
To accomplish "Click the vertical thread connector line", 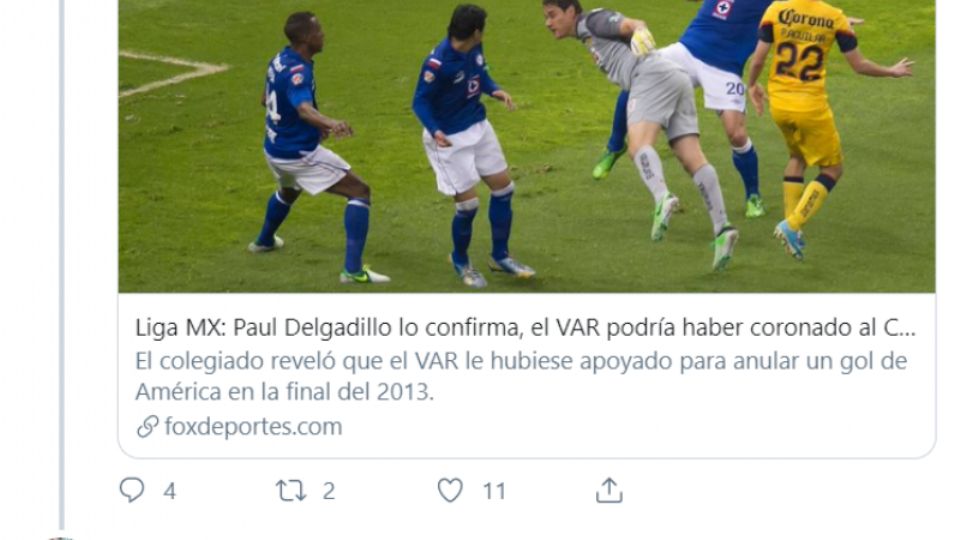I will click(62, 263).
